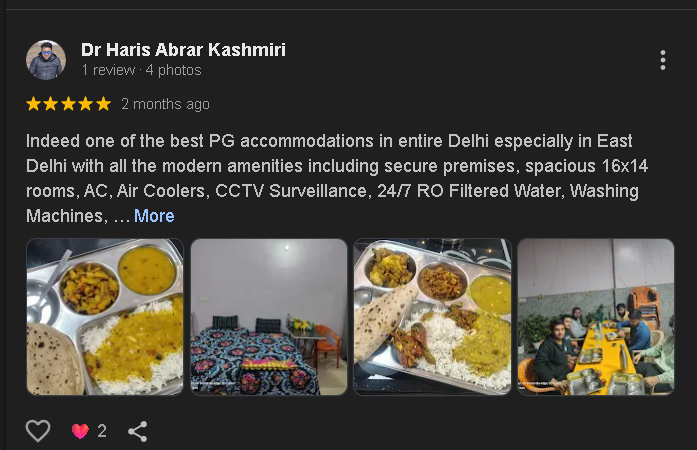The width and height of the screenshot is (697, 450).
Task: Share this review using the share icon
Action: [137, 431]
